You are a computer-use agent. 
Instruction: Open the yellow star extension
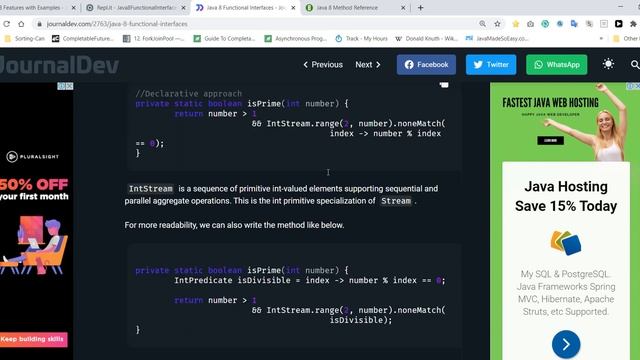point(516,24)
